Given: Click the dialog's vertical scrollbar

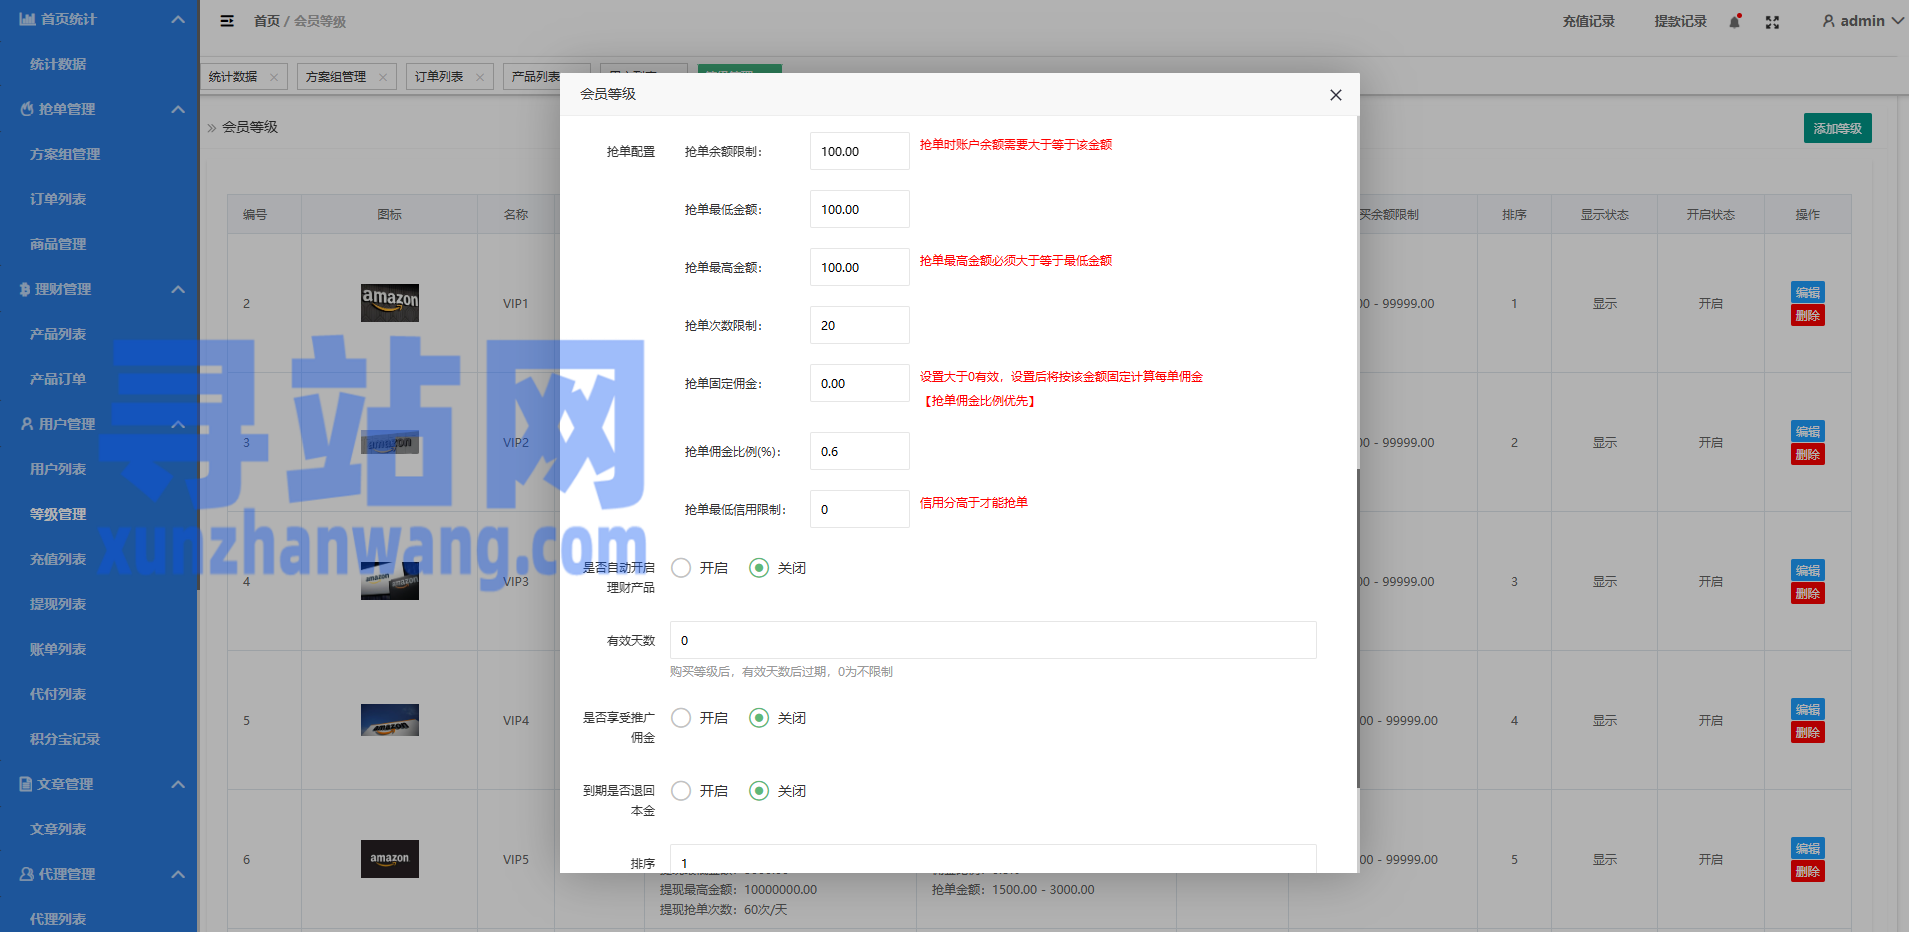Looking at the screenshot, I should tap(1357, 628).
